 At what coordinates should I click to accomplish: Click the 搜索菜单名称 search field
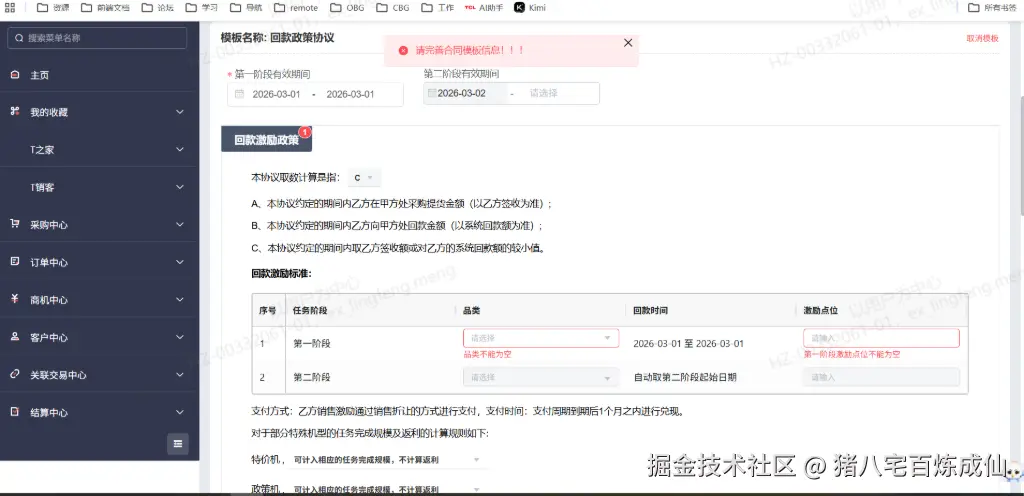97,38
